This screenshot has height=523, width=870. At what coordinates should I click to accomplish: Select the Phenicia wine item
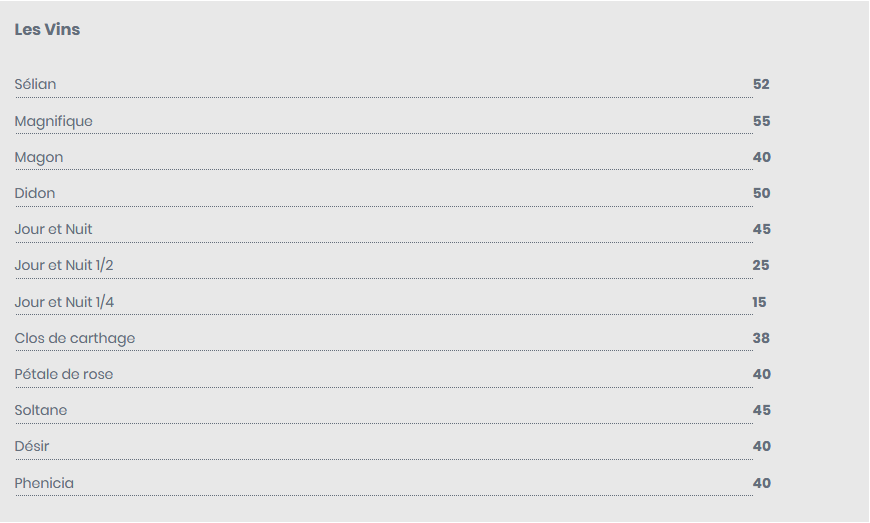point(44,483)
